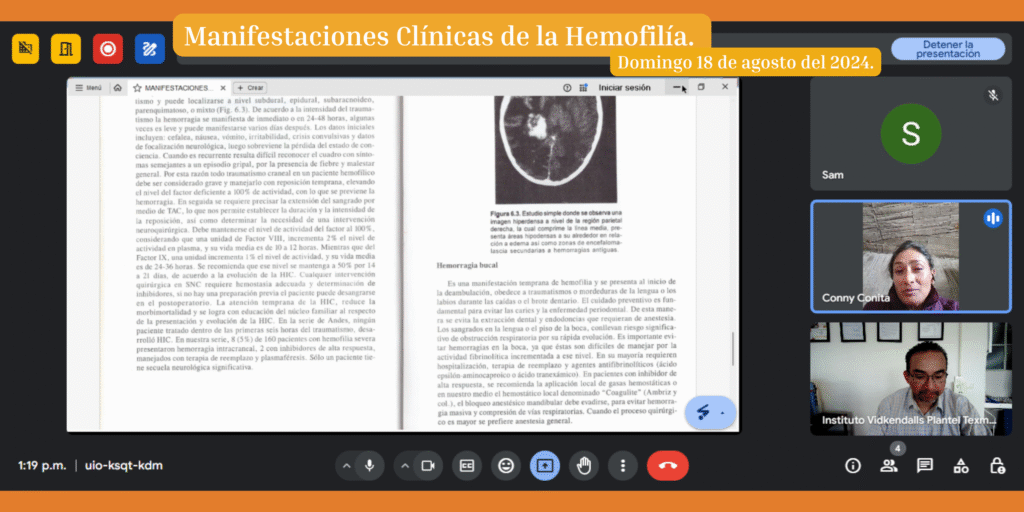Turn the camera on or off
1024x512 pixels.
428,465
